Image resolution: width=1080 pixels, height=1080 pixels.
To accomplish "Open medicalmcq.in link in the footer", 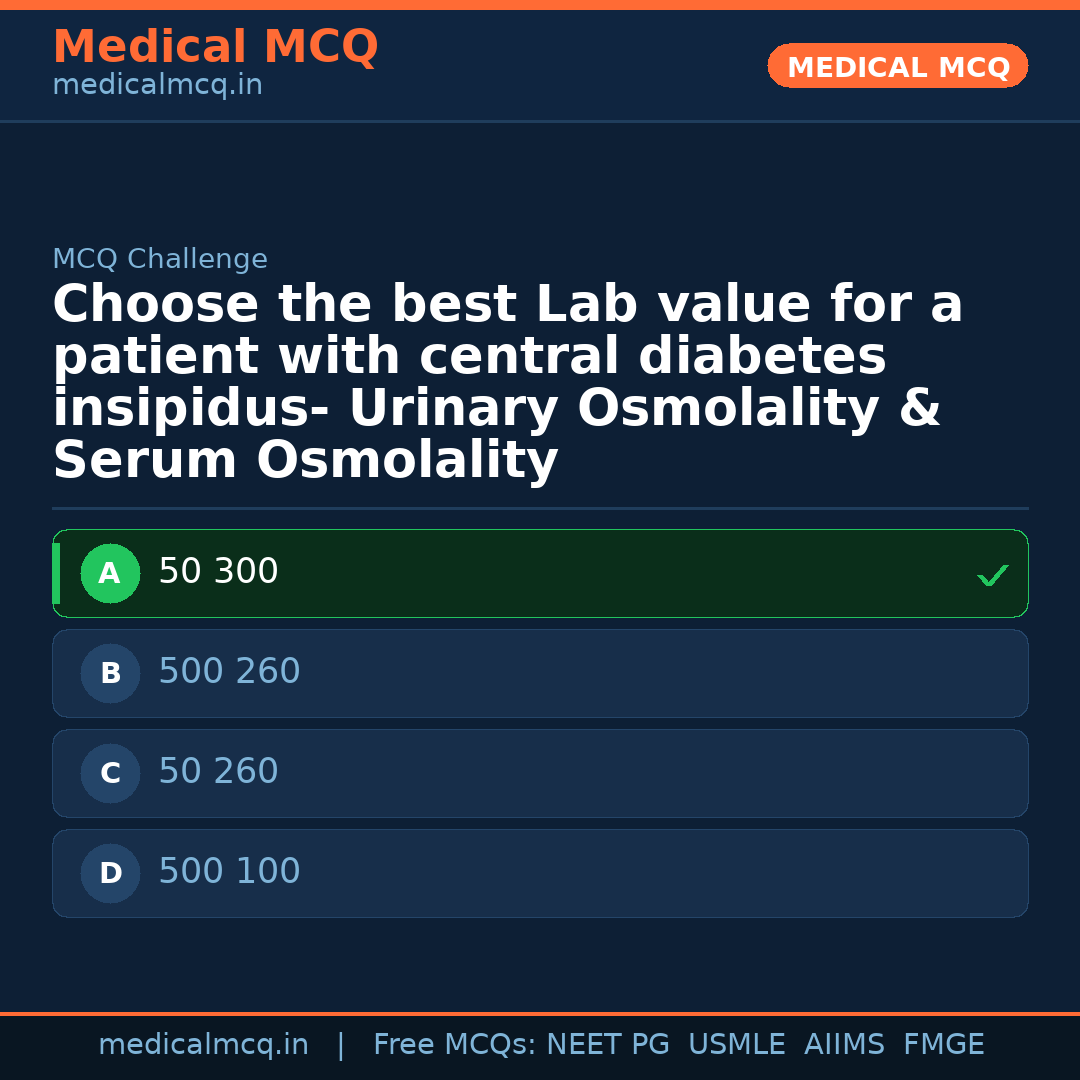I will click(x=203, y=1045).
